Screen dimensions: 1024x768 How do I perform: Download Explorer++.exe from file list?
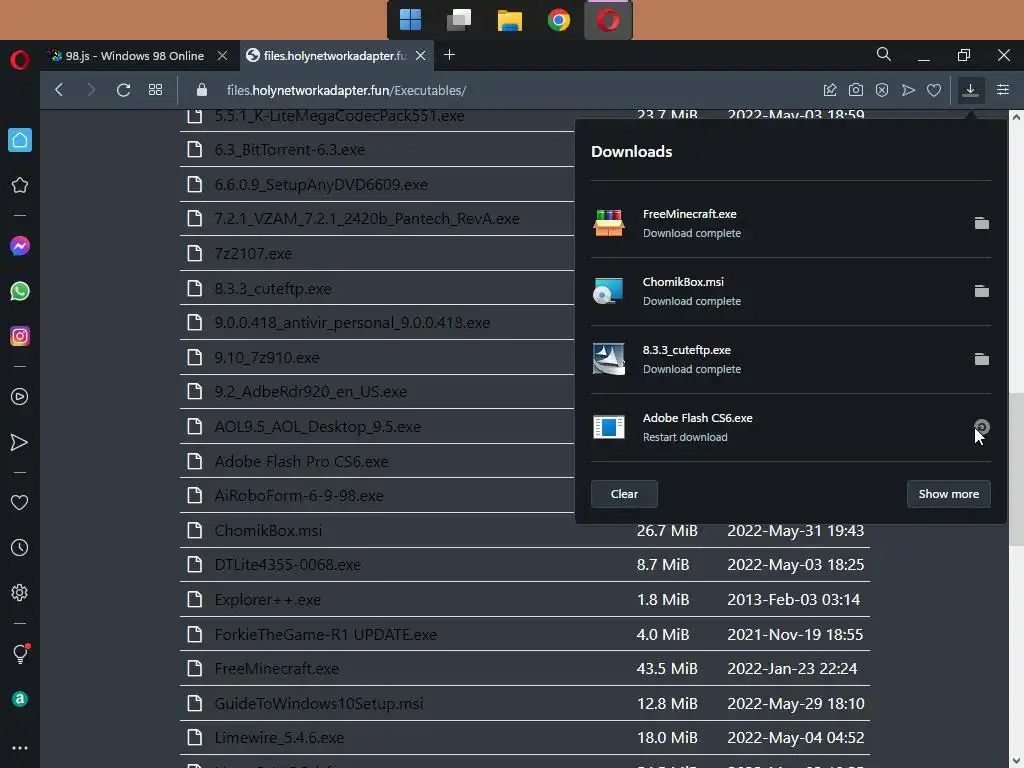pos(268,600)
